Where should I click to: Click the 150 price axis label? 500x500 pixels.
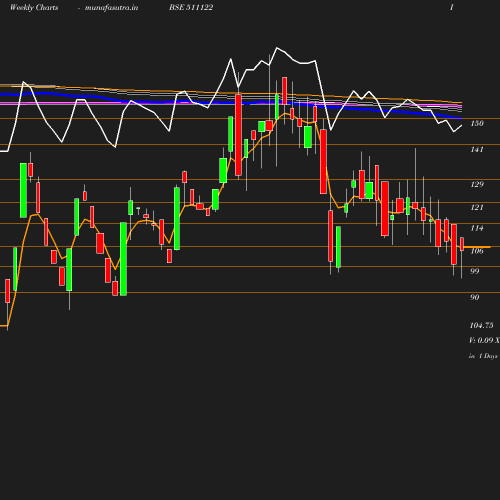click(x=477, y=123)
